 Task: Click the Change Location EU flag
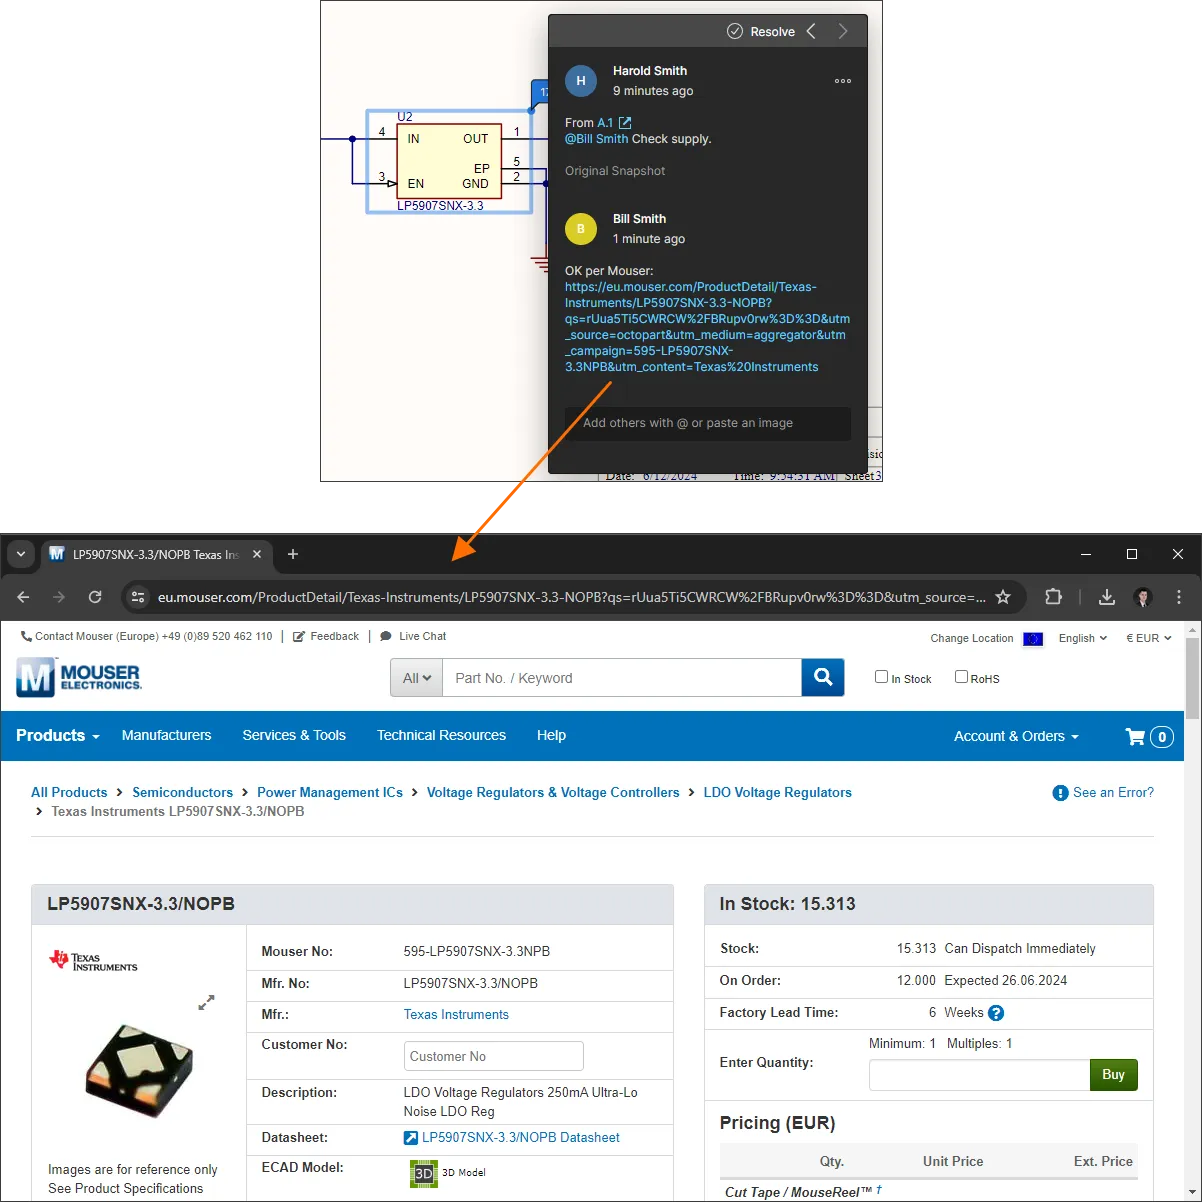coord(1033,639)
